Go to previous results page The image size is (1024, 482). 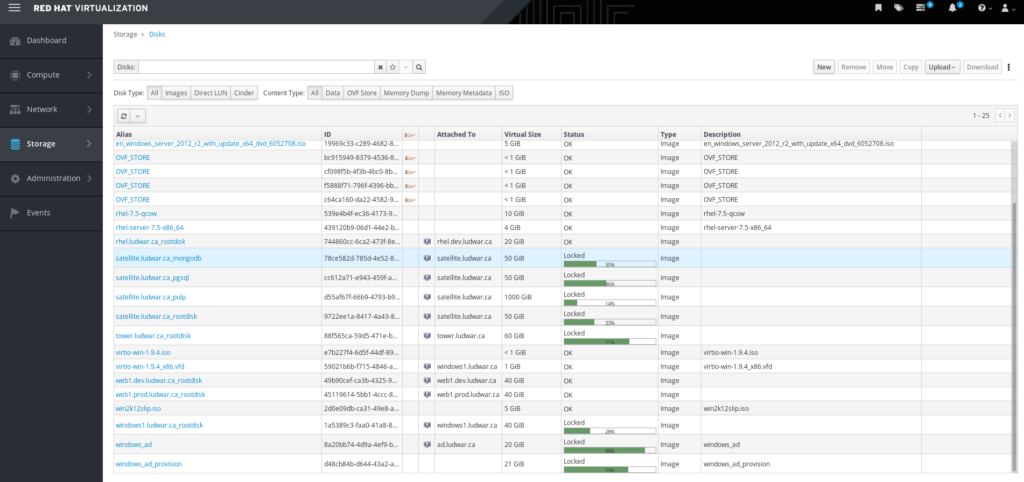999,116
